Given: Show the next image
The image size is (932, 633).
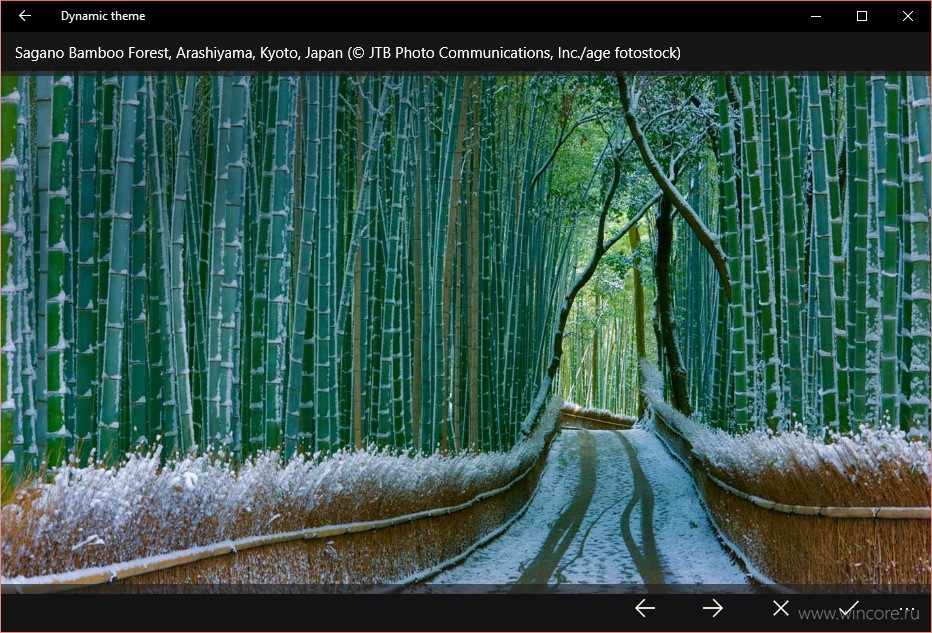Looking at the screenshot, I should tap(713, 608).
